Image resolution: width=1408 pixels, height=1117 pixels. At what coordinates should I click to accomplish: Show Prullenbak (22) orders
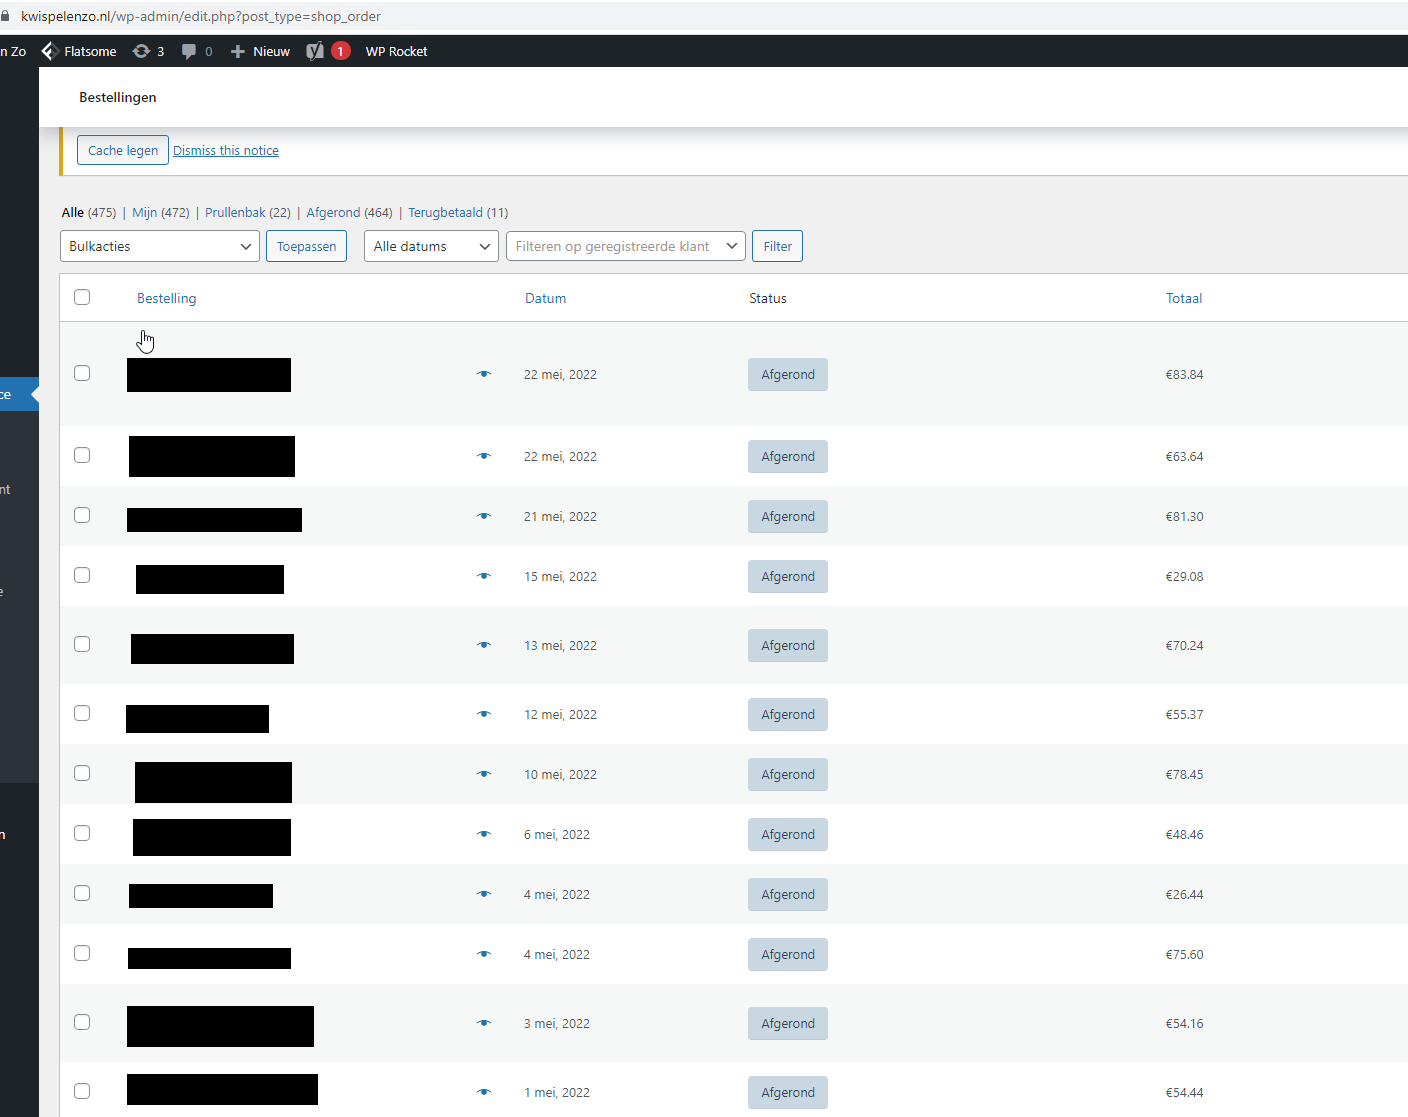[x=248, y=212]
